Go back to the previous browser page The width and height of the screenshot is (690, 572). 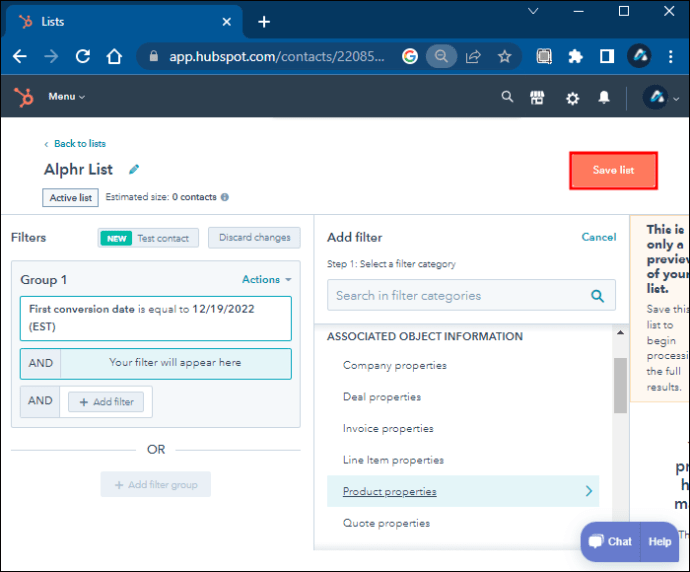[20, 56]
